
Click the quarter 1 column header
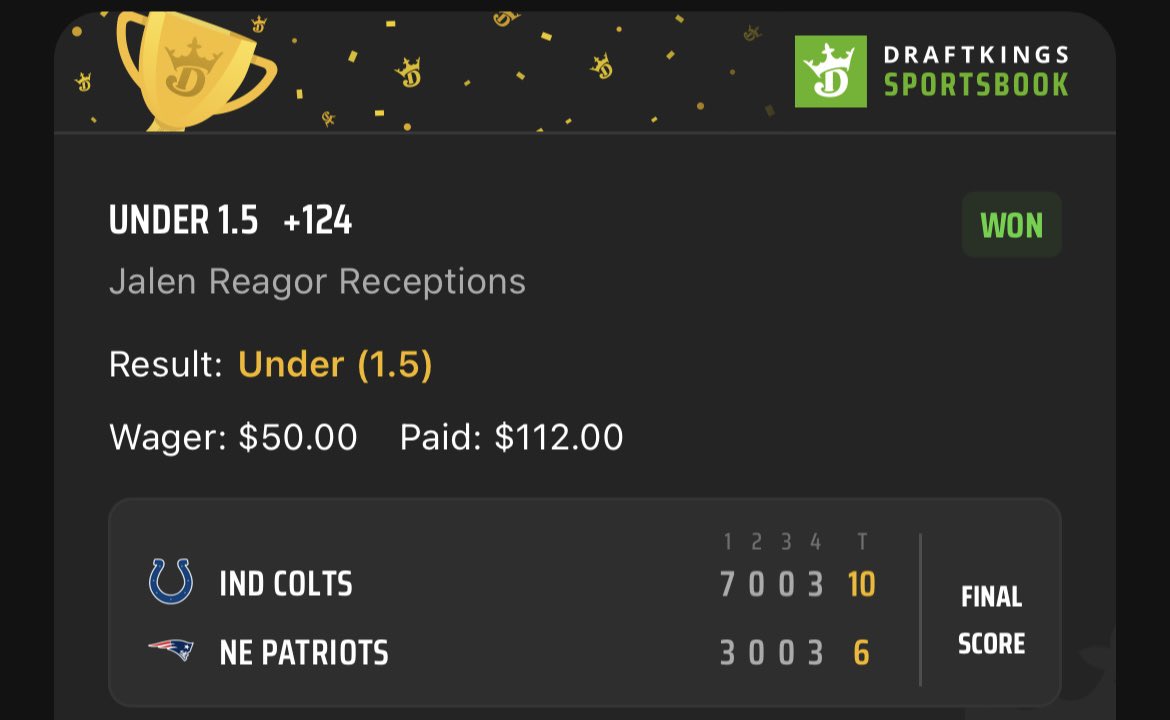728,542
